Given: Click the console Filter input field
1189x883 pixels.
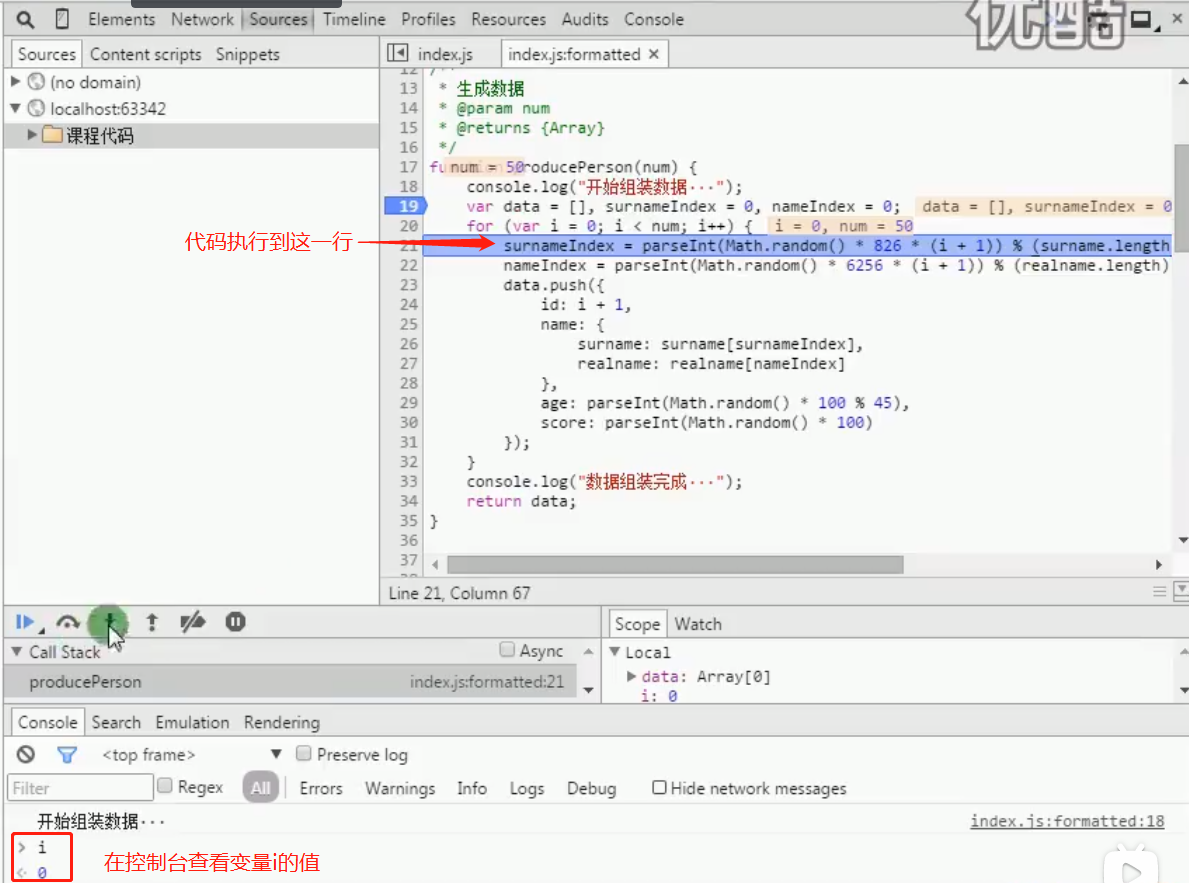Looking at the screenshot, I should pyautogui.click(x=80, y=788).
